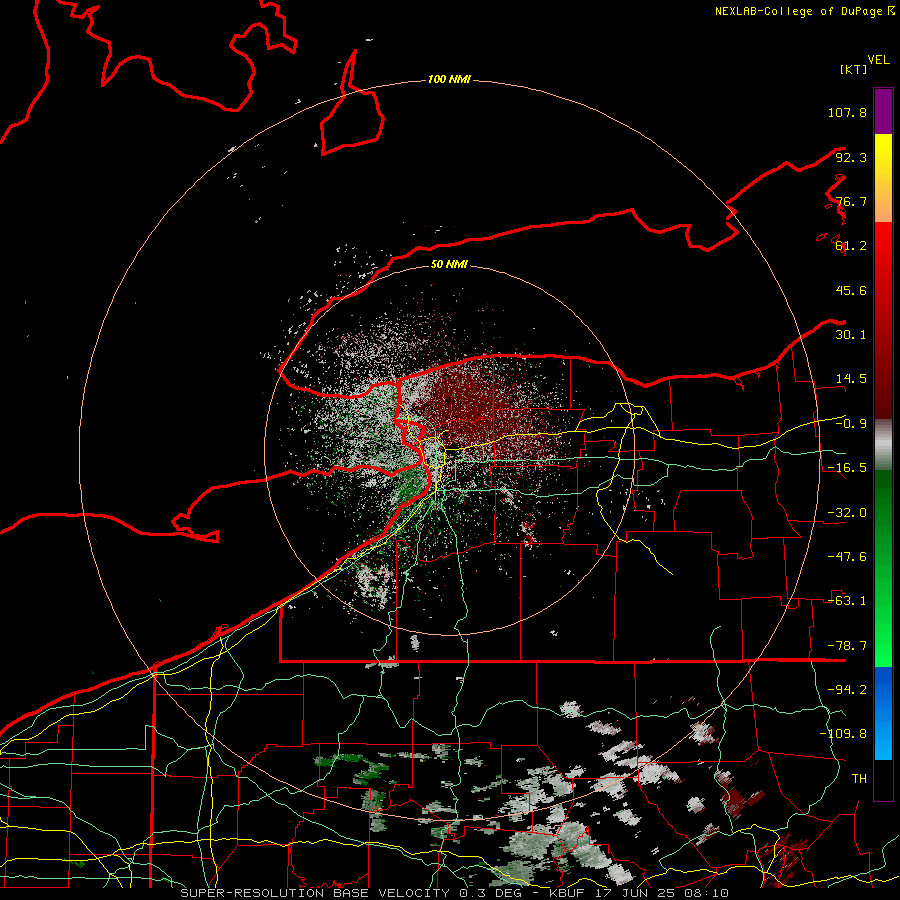Viewport: 900px width, 900px height.
Task: Select the -16.5 scale value
Action: (847, 468)
